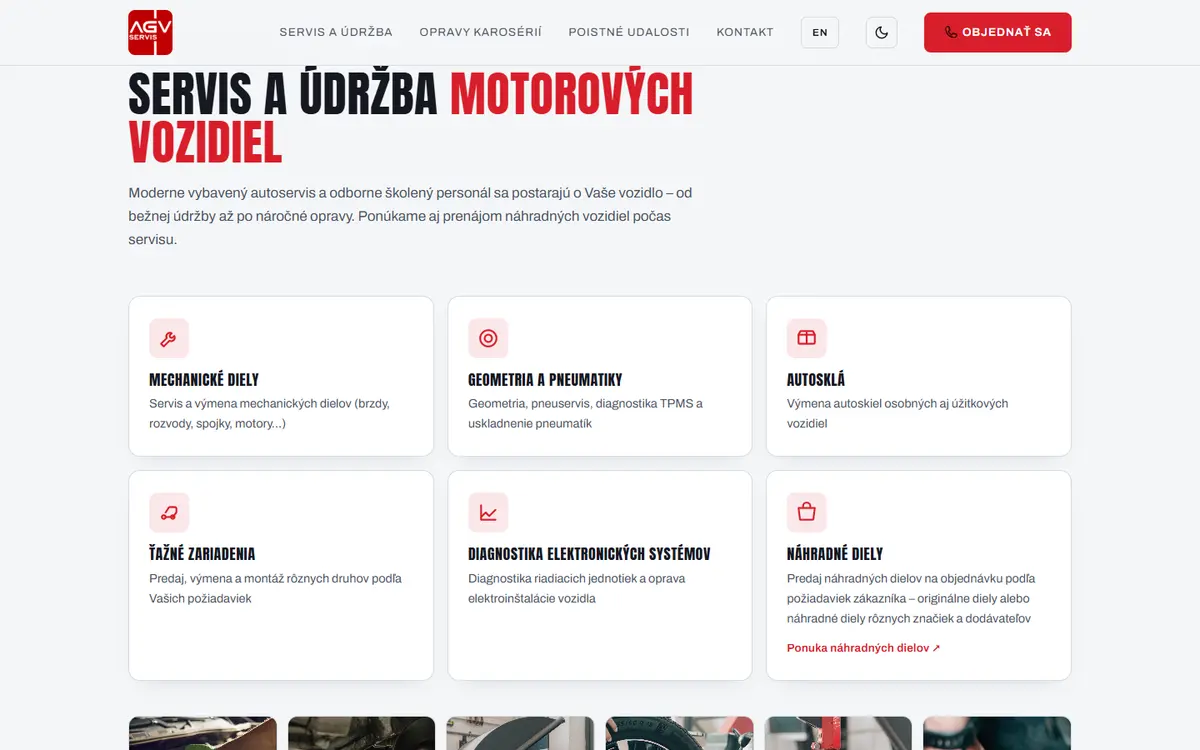1200x750 pixels.
Task: Switch language using the EN button
Action: pos(820,32)
